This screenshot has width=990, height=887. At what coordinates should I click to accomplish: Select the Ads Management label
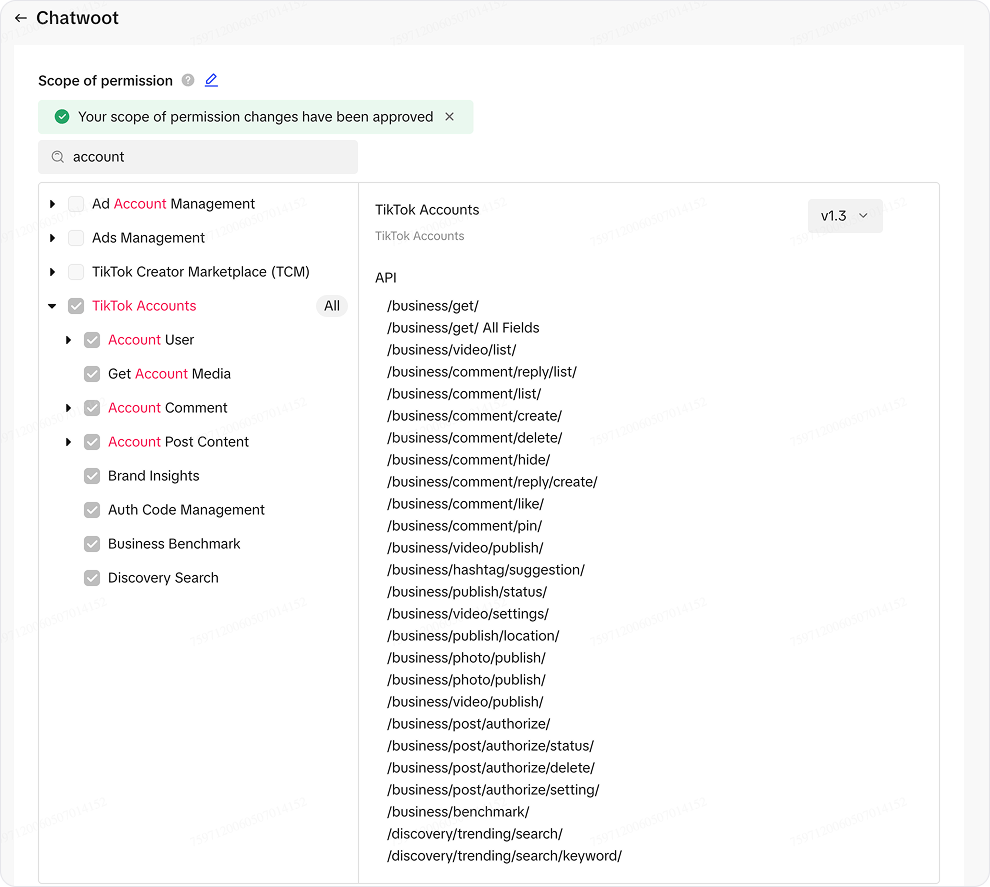pos(148,238)
